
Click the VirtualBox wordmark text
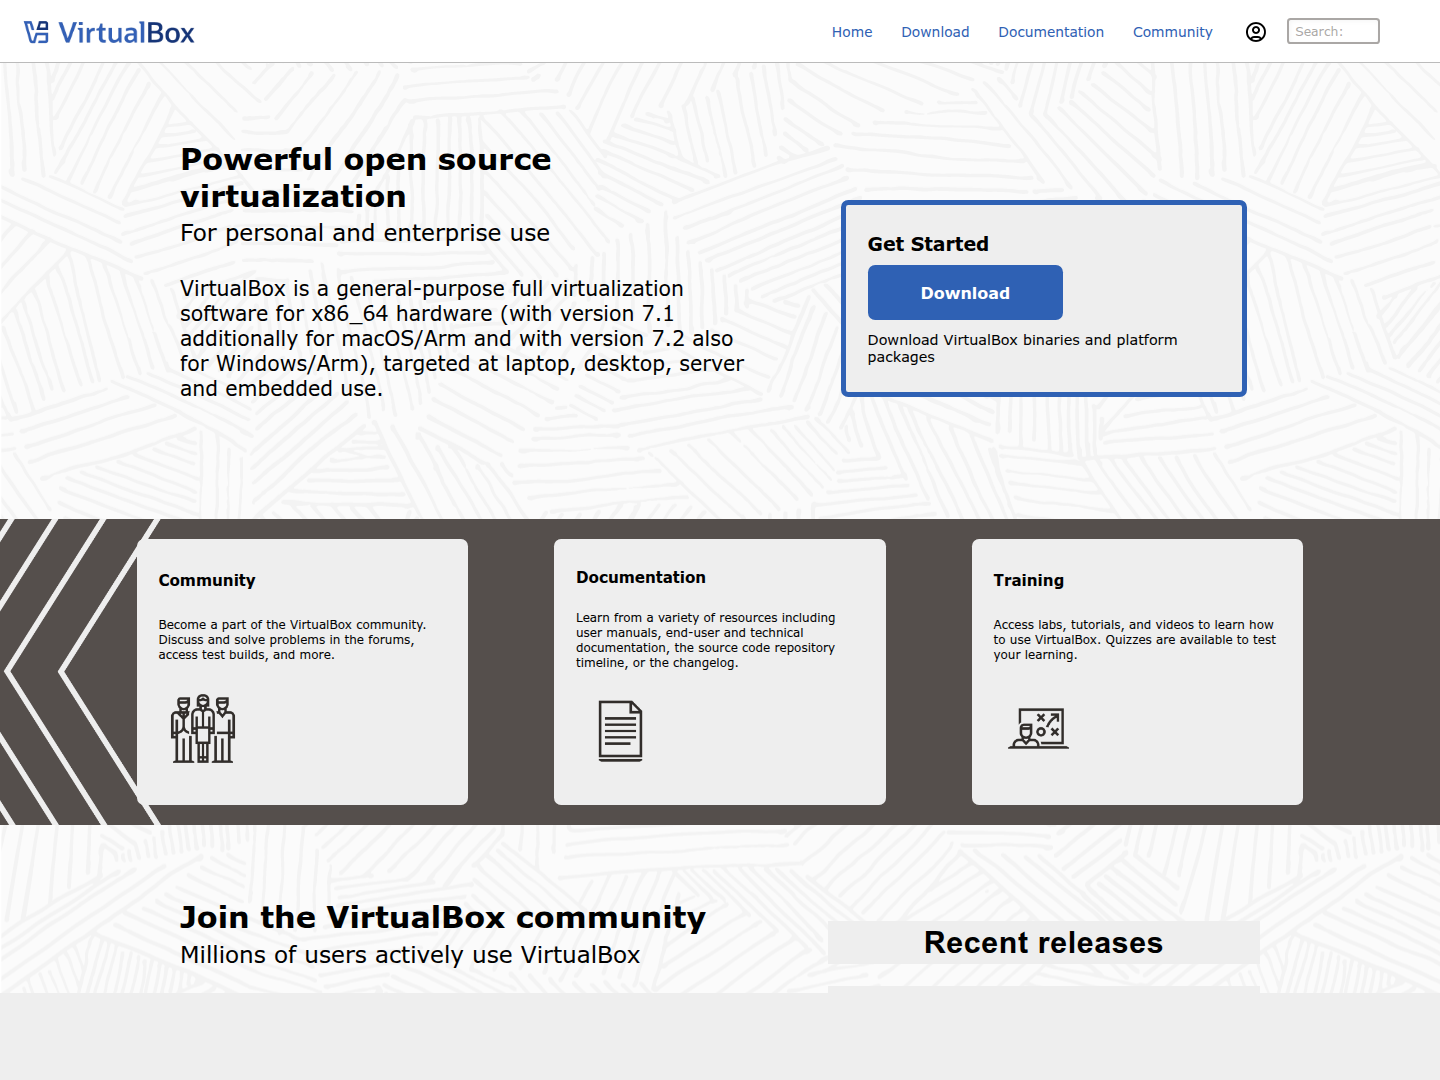126,33
